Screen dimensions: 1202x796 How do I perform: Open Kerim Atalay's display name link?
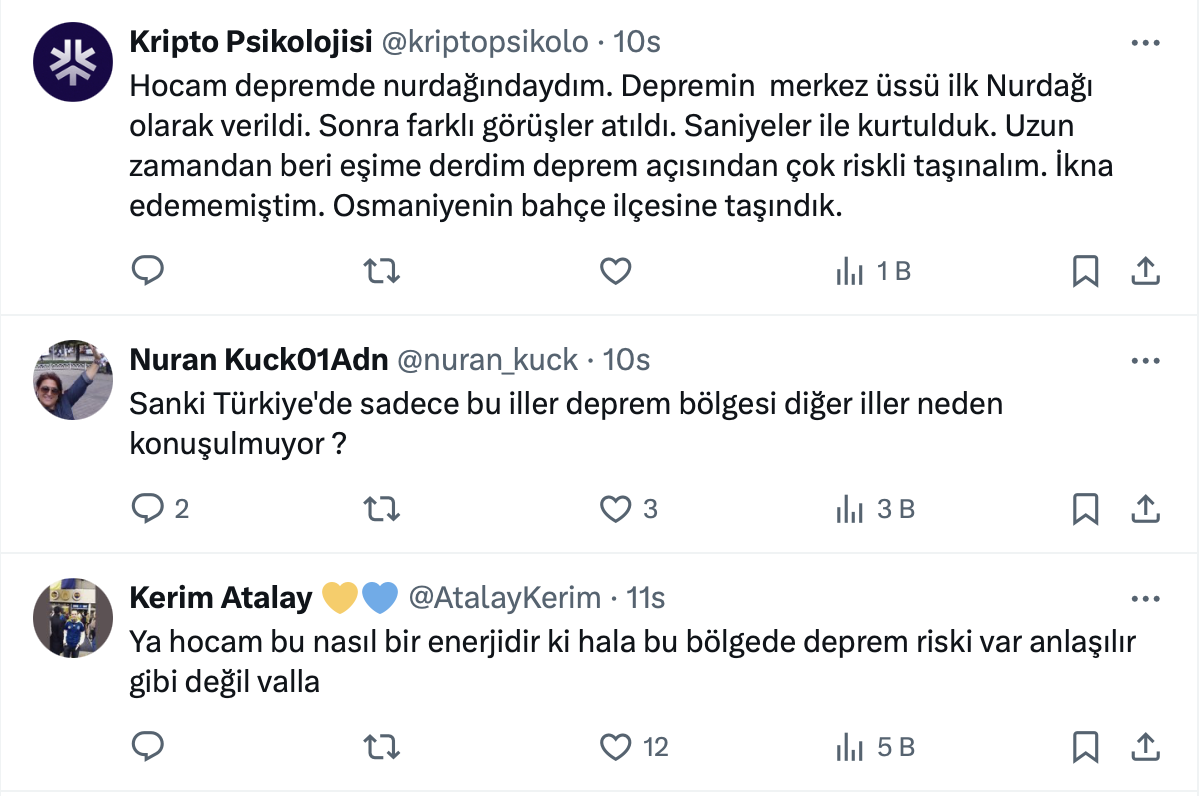[222, 598]
